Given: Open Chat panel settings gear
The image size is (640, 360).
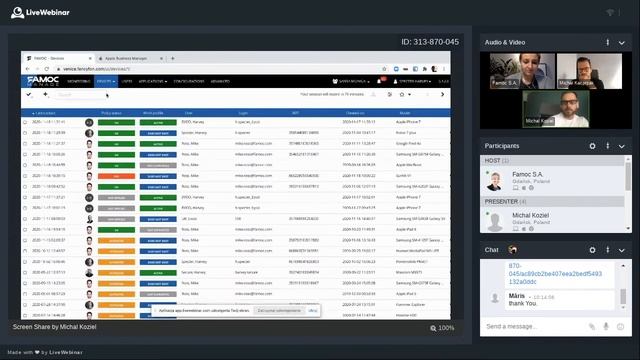Looking at the screenshot, I should pos(592,250).
